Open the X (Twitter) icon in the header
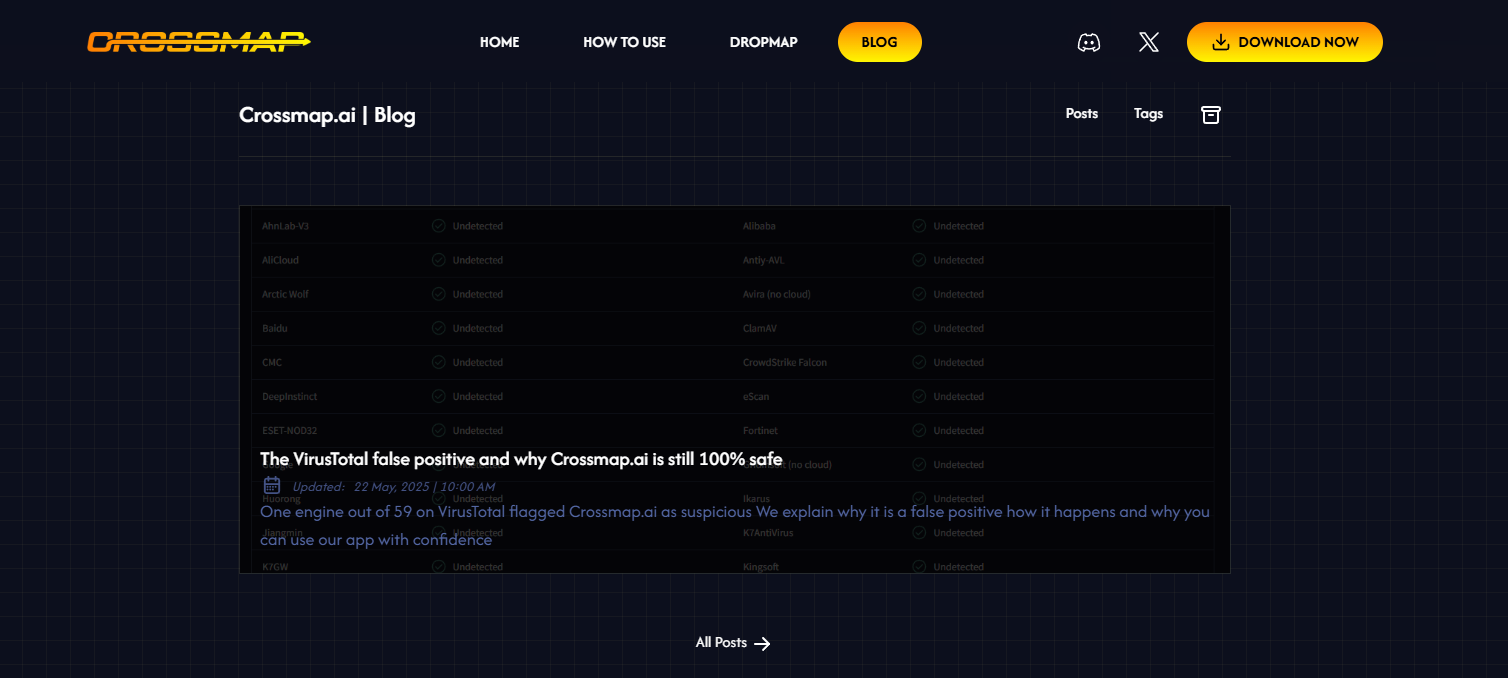This screenshot has width=1508, height=678. point(1148,42)
